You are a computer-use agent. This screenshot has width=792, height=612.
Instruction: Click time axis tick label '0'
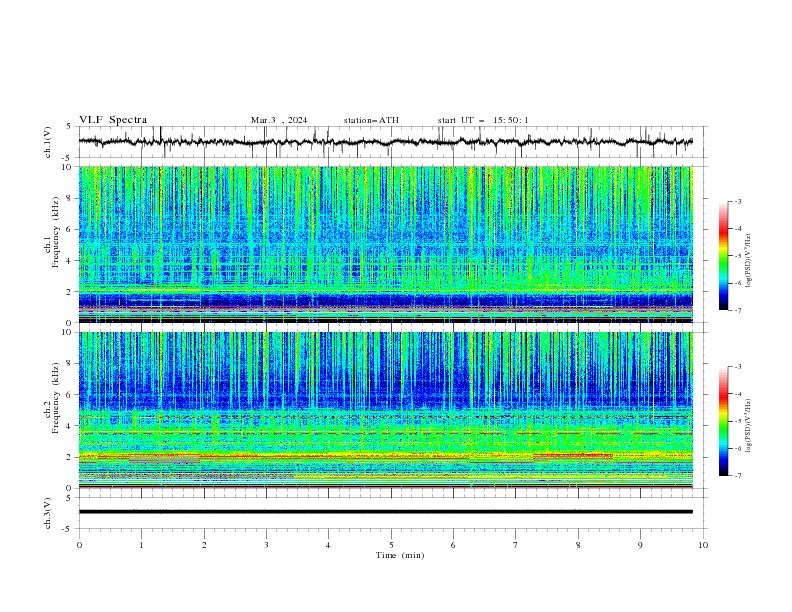point(79,545)
